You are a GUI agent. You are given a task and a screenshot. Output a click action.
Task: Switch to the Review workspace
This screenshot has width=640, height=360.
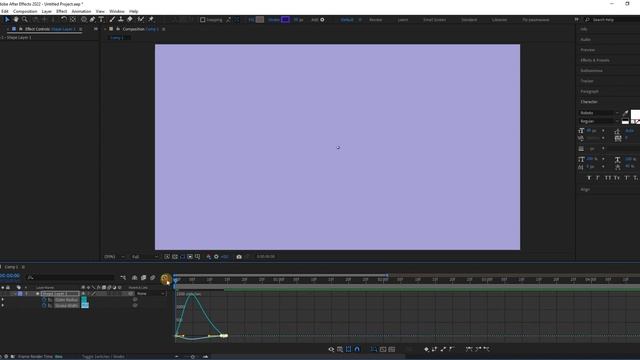(x=376, y=20)
